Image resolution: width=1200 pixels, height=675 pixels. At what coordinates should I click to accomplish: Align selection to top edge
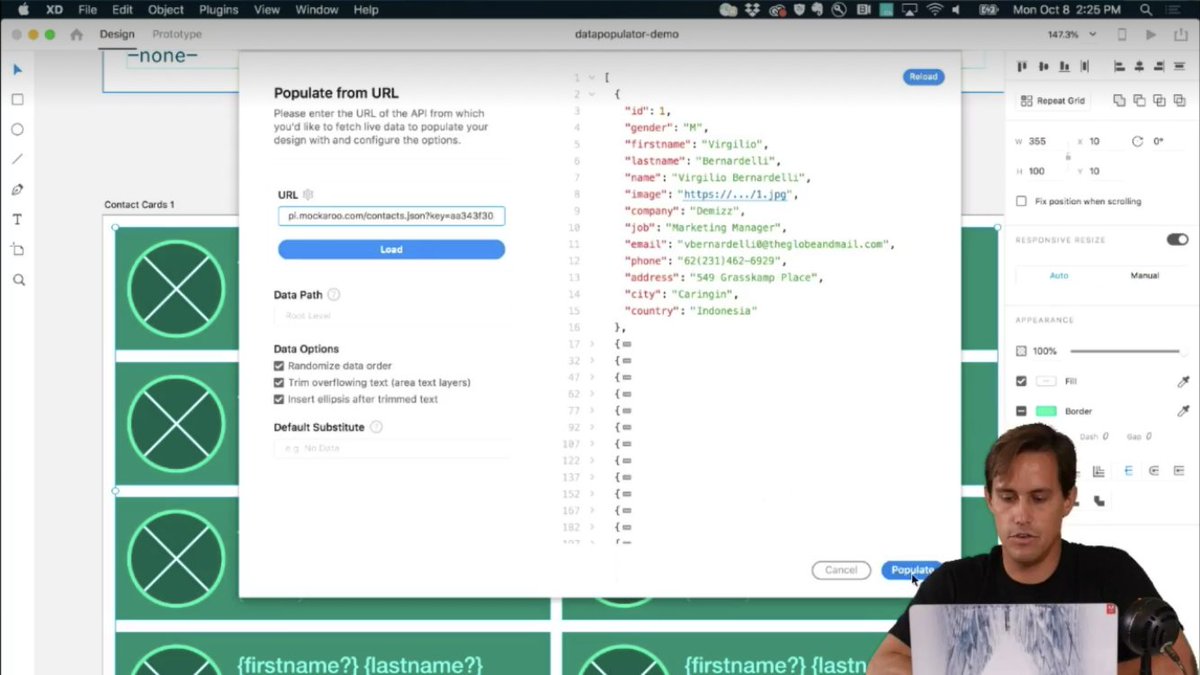(x=1022, y=67)
